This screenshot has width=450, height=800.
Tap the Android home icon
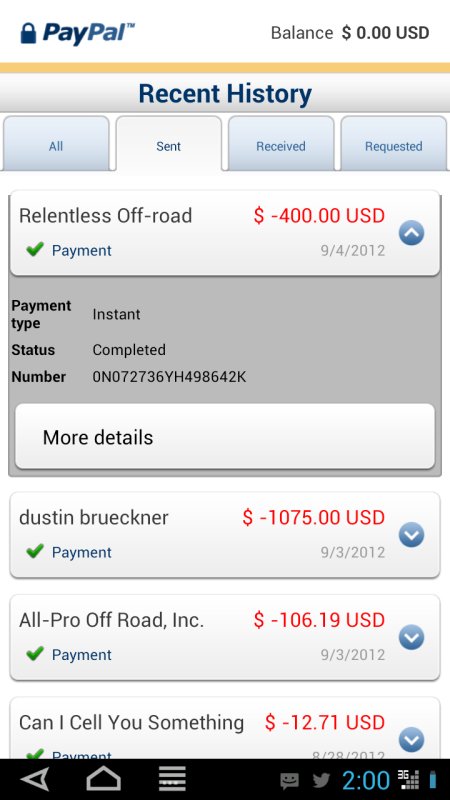point(104,779)
